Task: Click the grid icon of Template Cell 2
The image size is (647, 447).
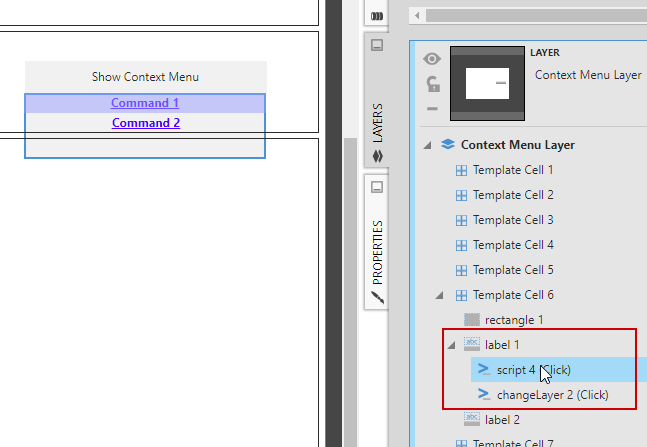Action: pos(461,195)
